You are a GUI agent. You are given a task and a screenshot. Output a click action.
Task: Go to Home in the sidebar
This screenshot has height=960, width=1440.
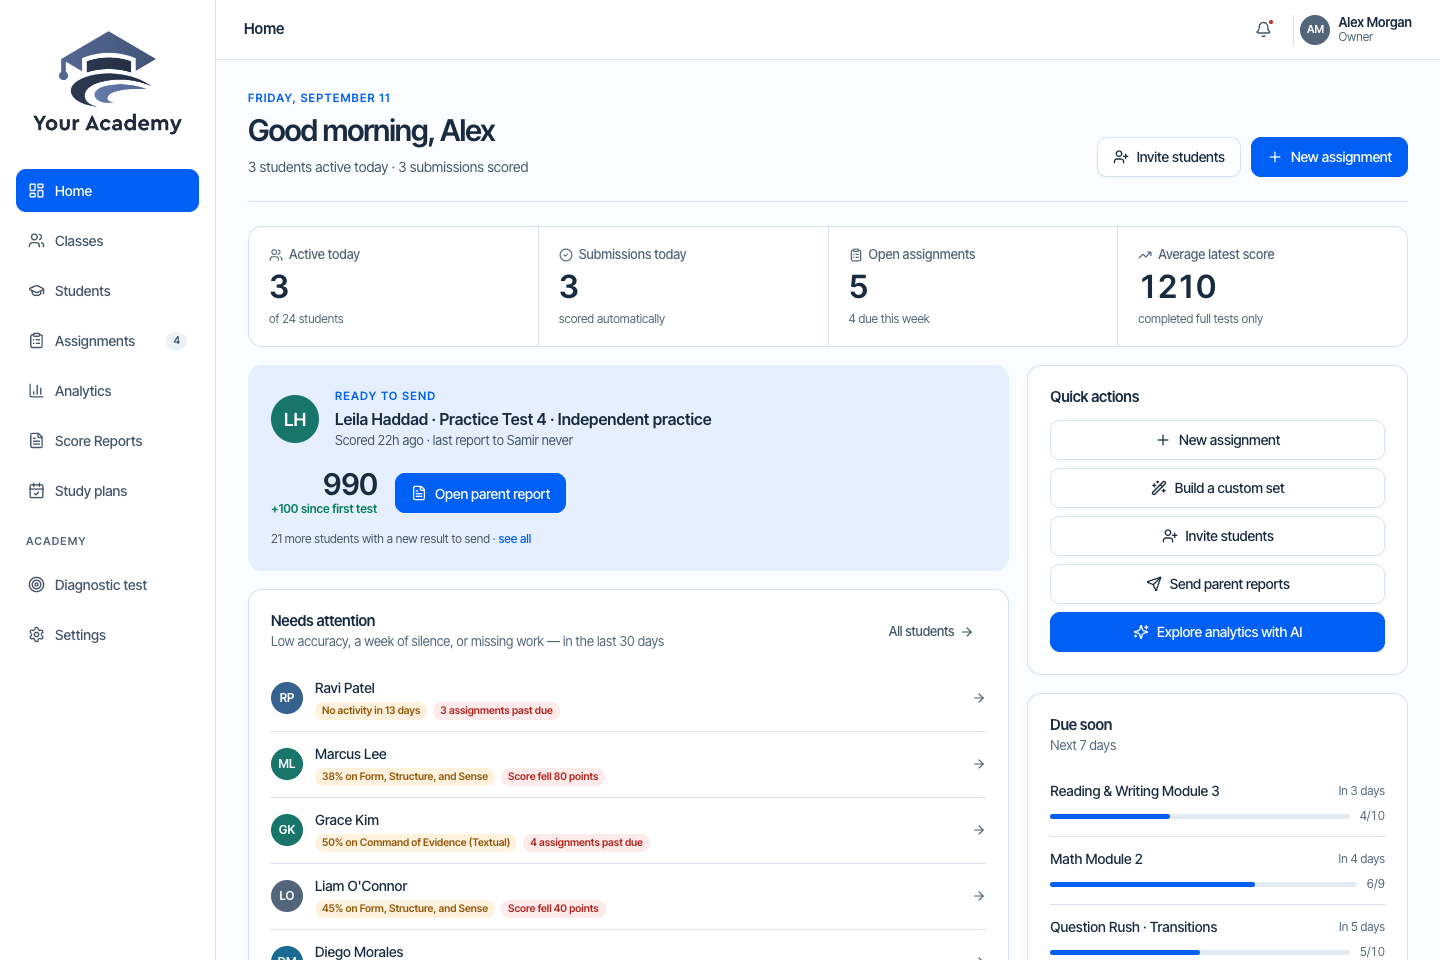(x=107, y=191)
